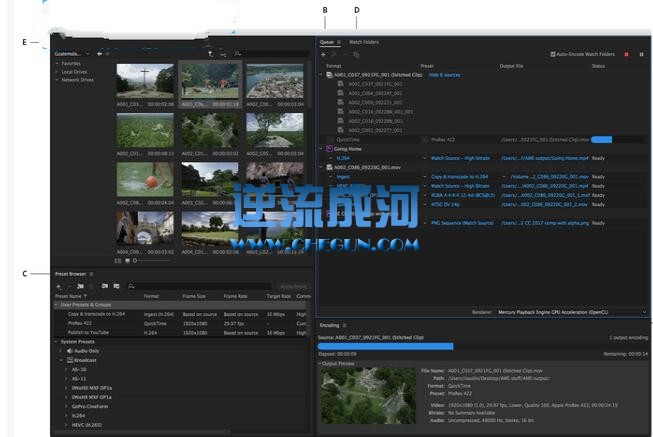Click the Audio Only speaker icon
This screenshot has width=653, height=437.
(x=70, y=351)
